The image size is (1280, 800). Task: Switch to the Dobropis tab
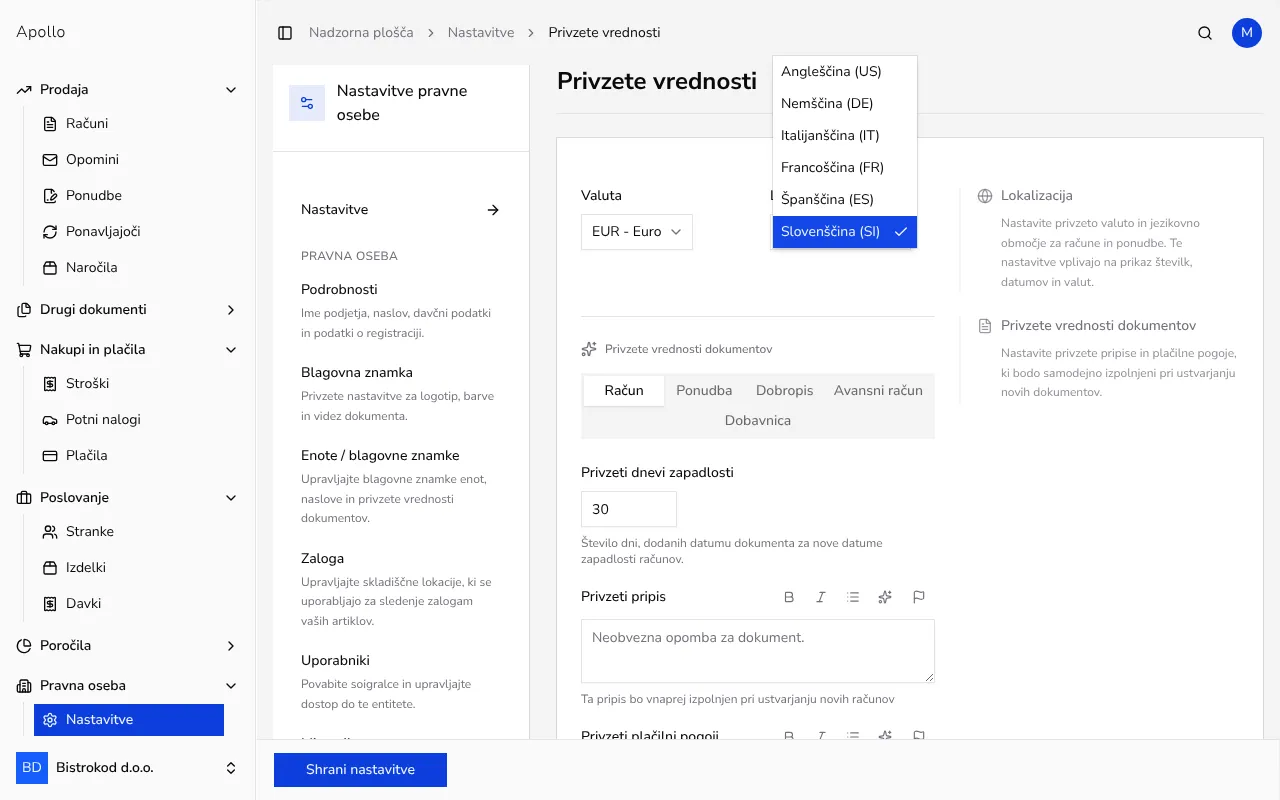tap(785, 391)
